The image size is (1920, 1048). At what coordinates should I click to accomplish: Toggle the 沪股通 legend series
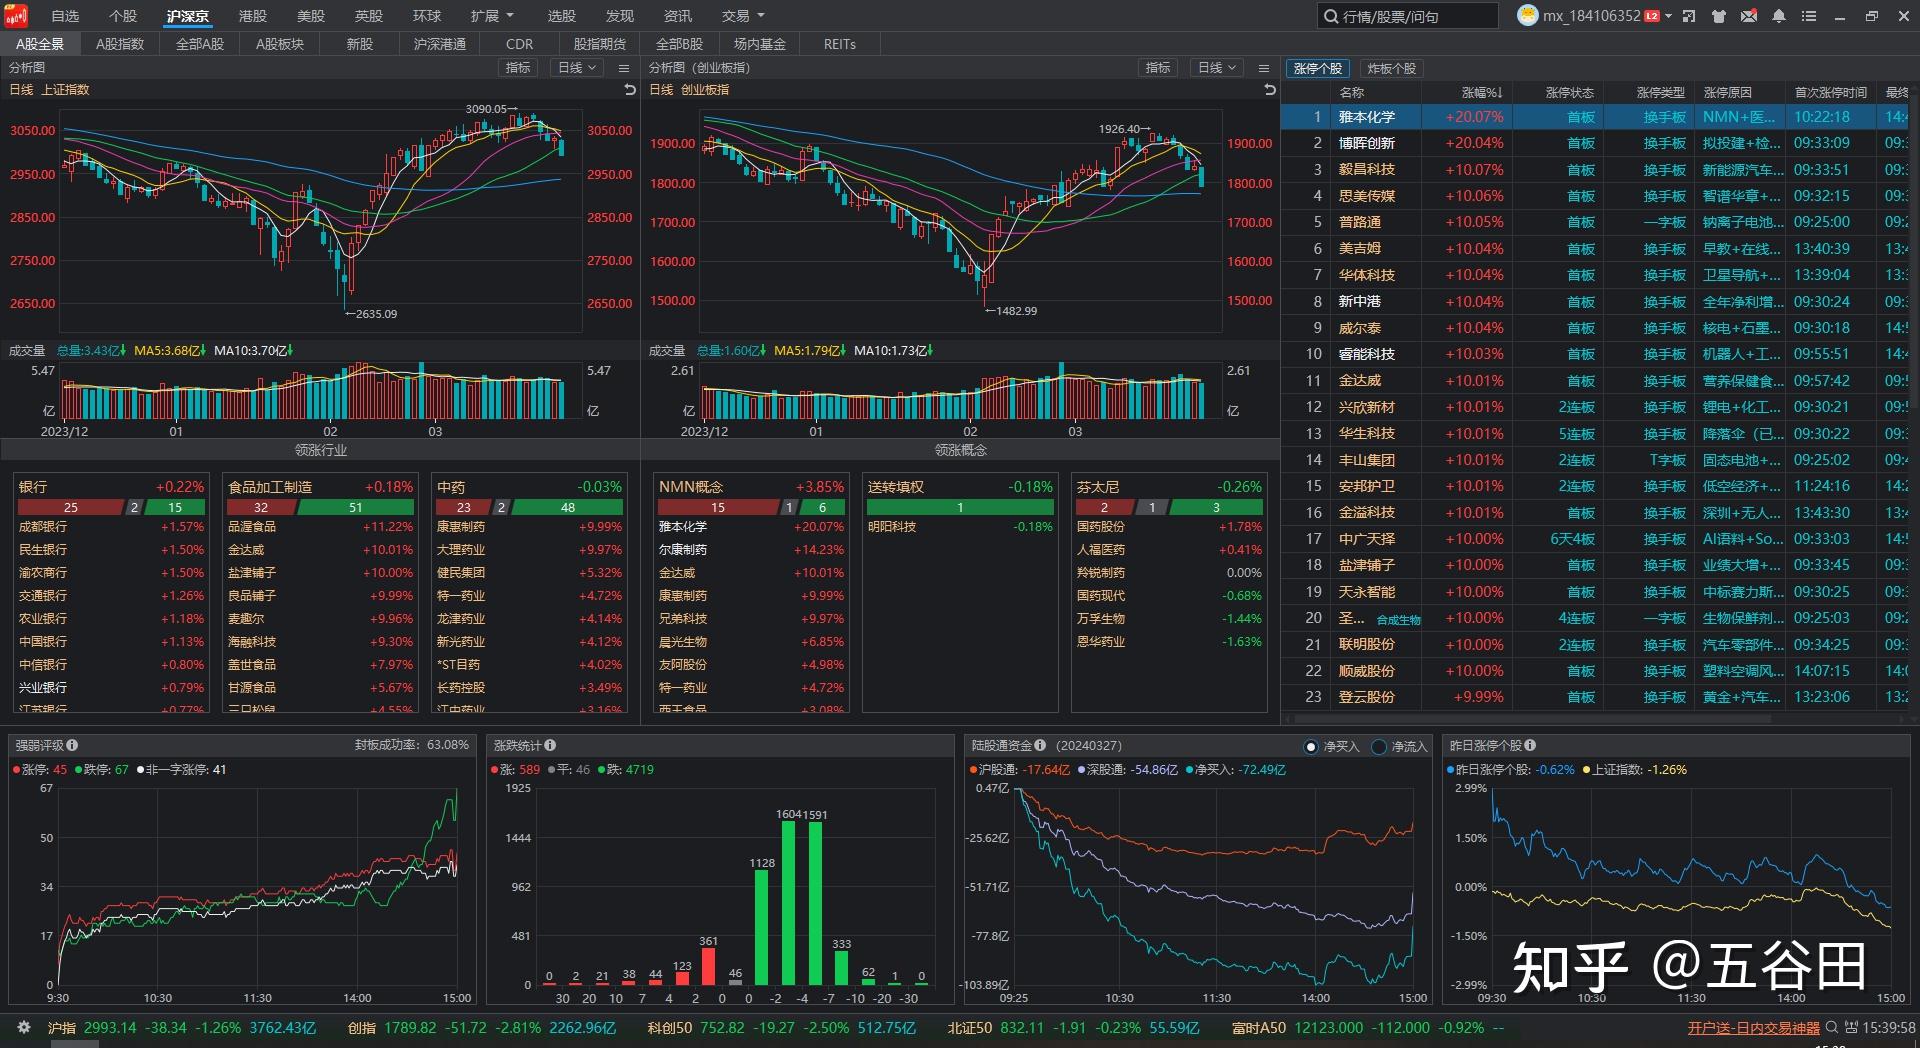1019,770
